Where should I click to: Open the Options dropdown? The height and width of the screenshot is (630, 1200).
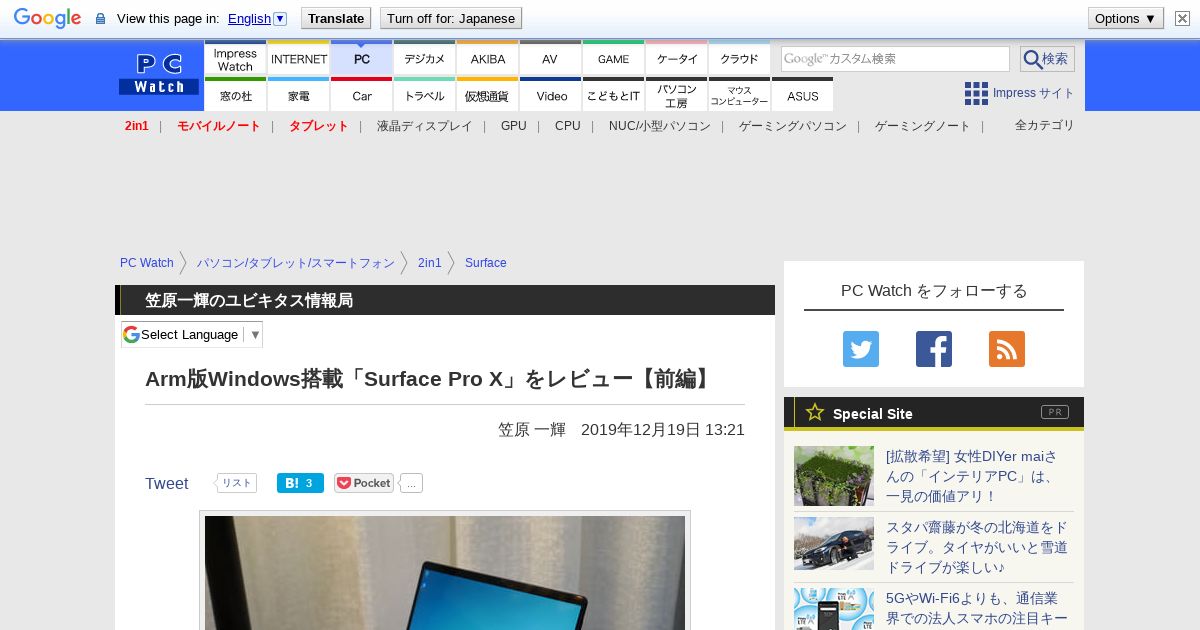[1126, 18]
